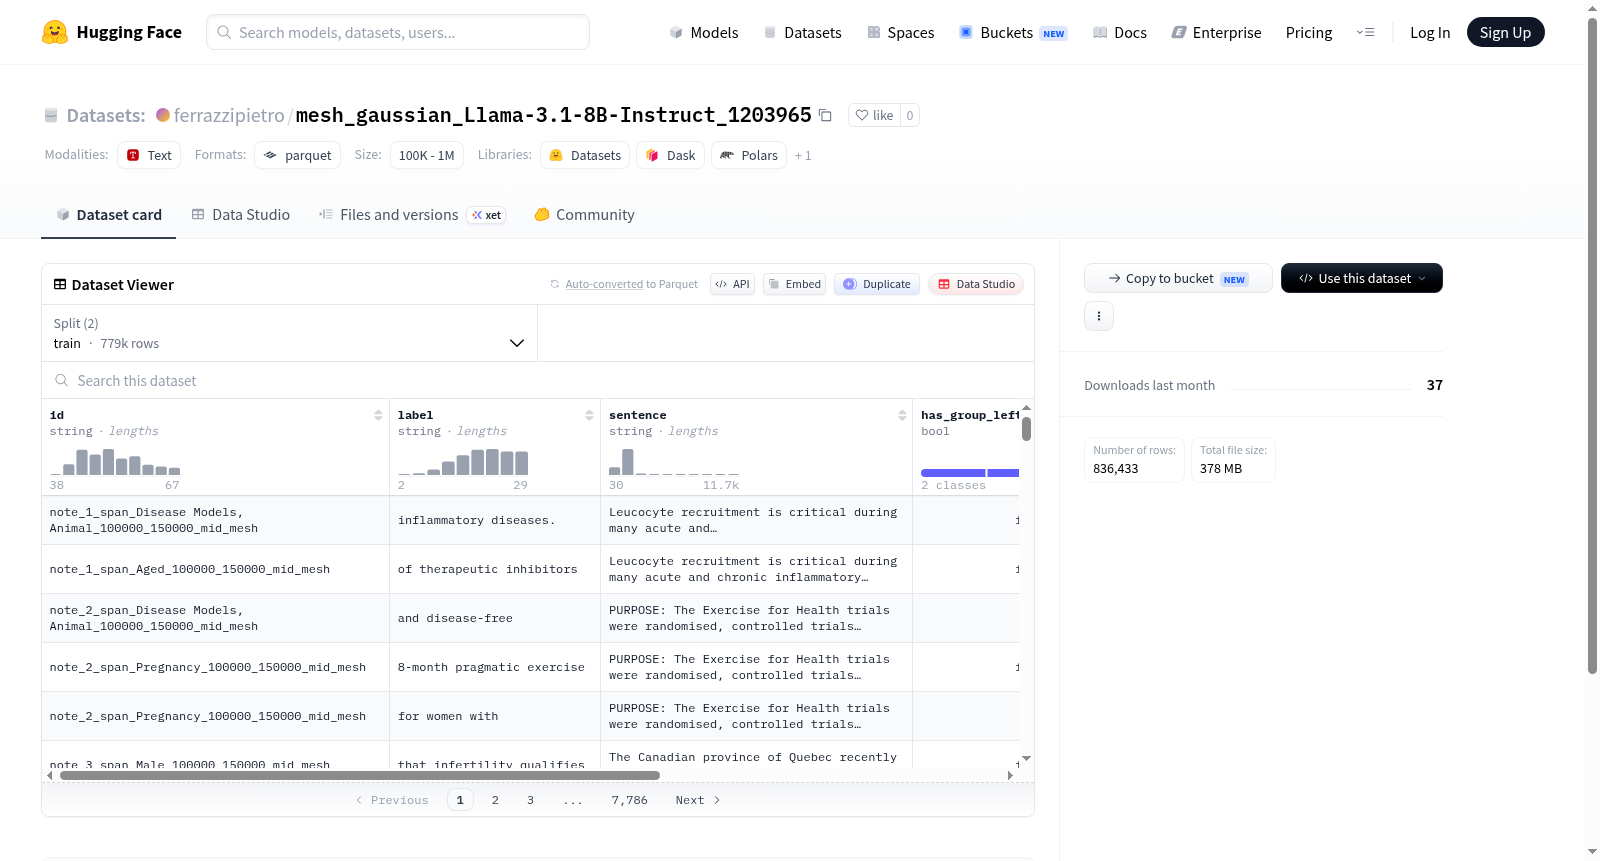Open Docs in top navigation
This screenshot has width=1600, height=861.
pyautogui.click(x=1120, y=32)
